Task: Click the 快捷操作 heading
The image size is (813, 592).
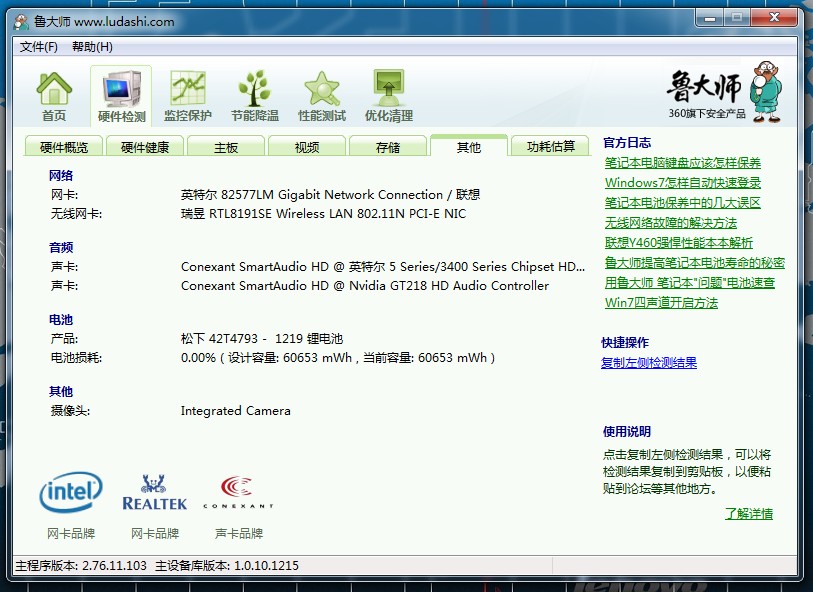Action: click(x=625, y=343)
